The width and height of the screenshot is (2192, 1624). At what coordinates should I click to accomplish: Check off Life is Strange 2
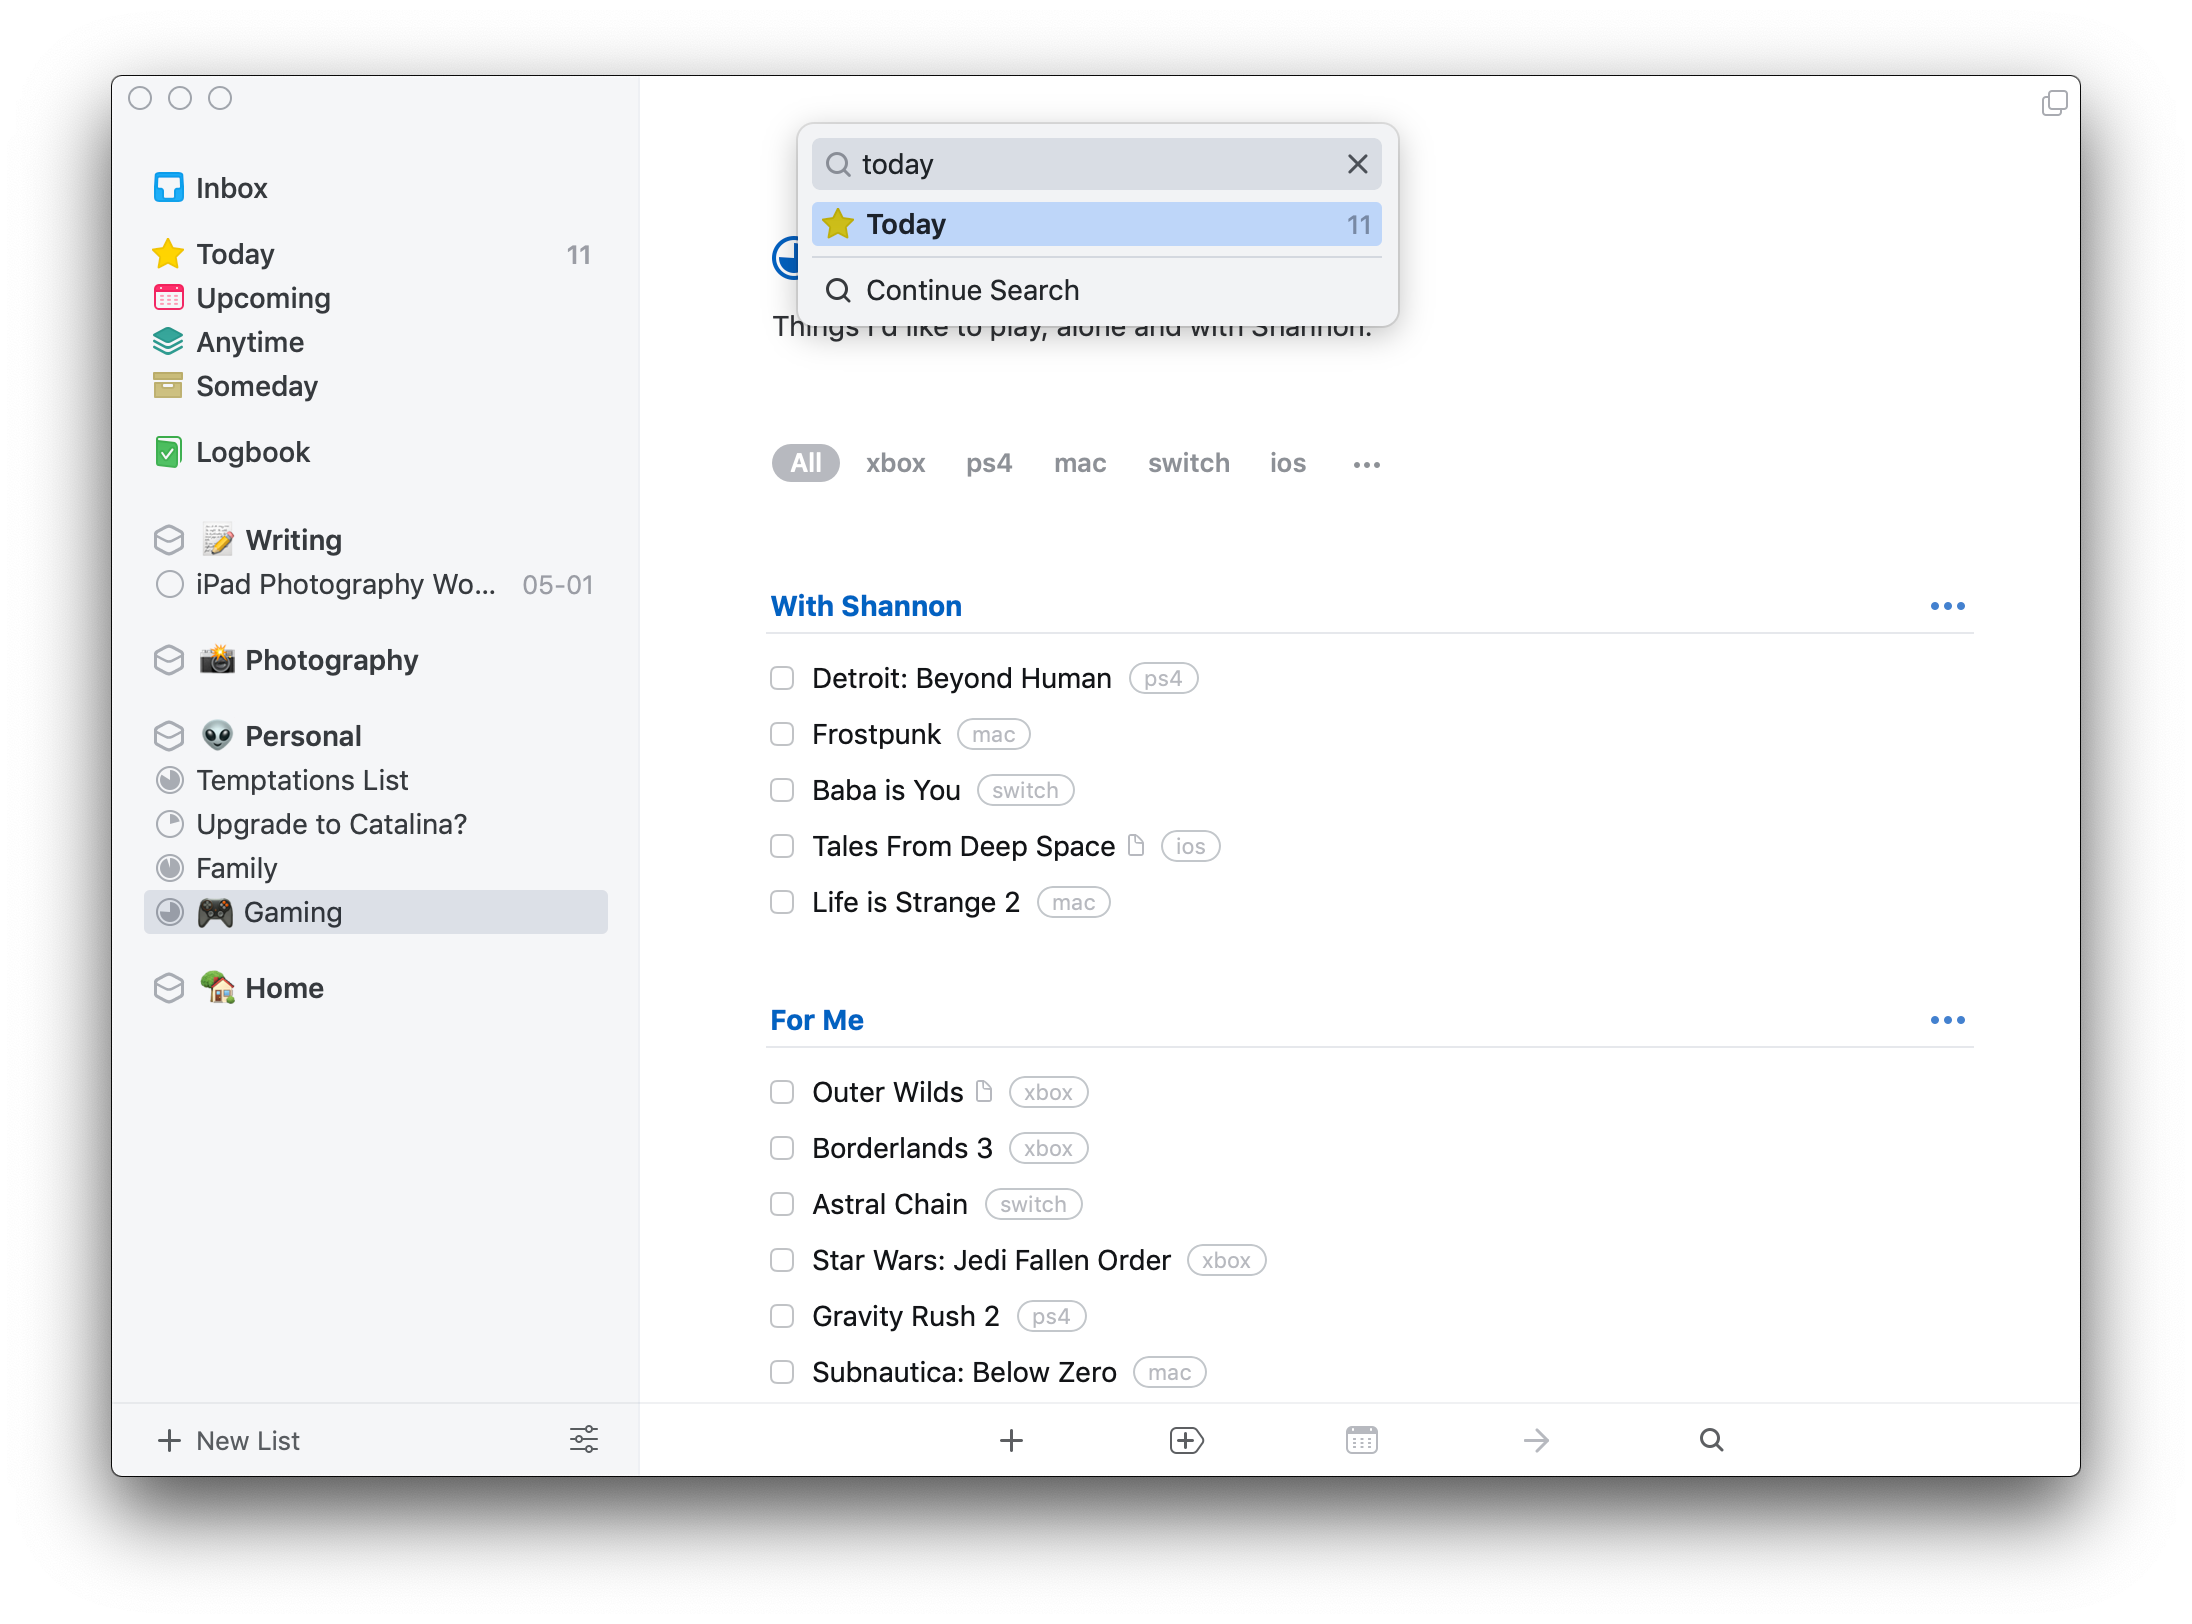coord(782,902)
